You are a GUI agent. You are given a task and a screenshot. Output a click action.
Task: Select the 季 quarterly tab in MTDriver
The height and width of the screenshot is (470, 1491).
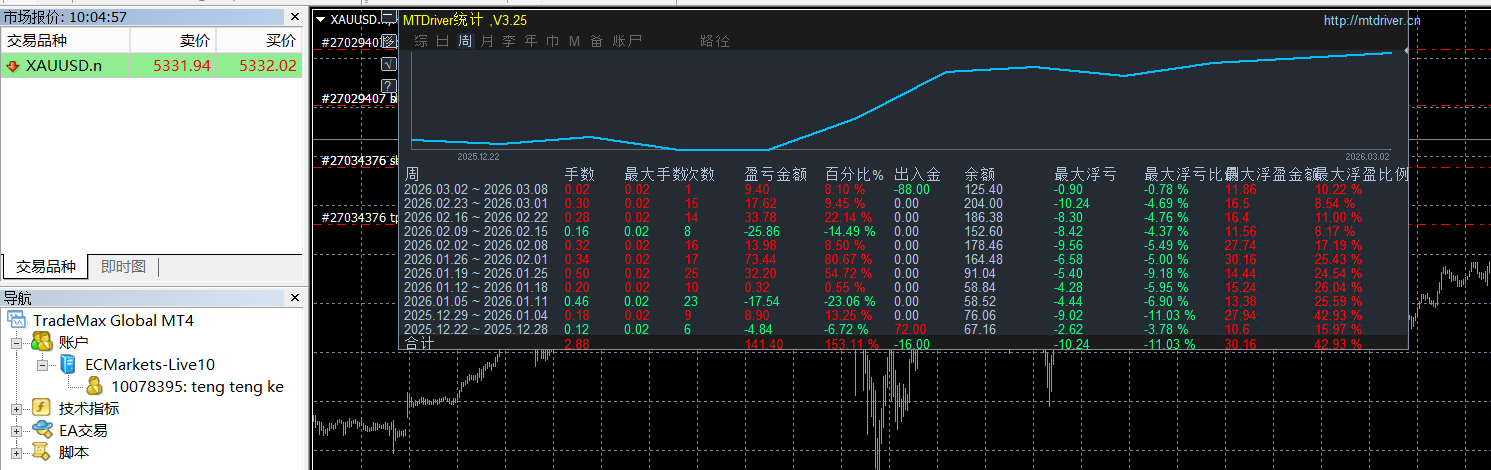[509, 41]
